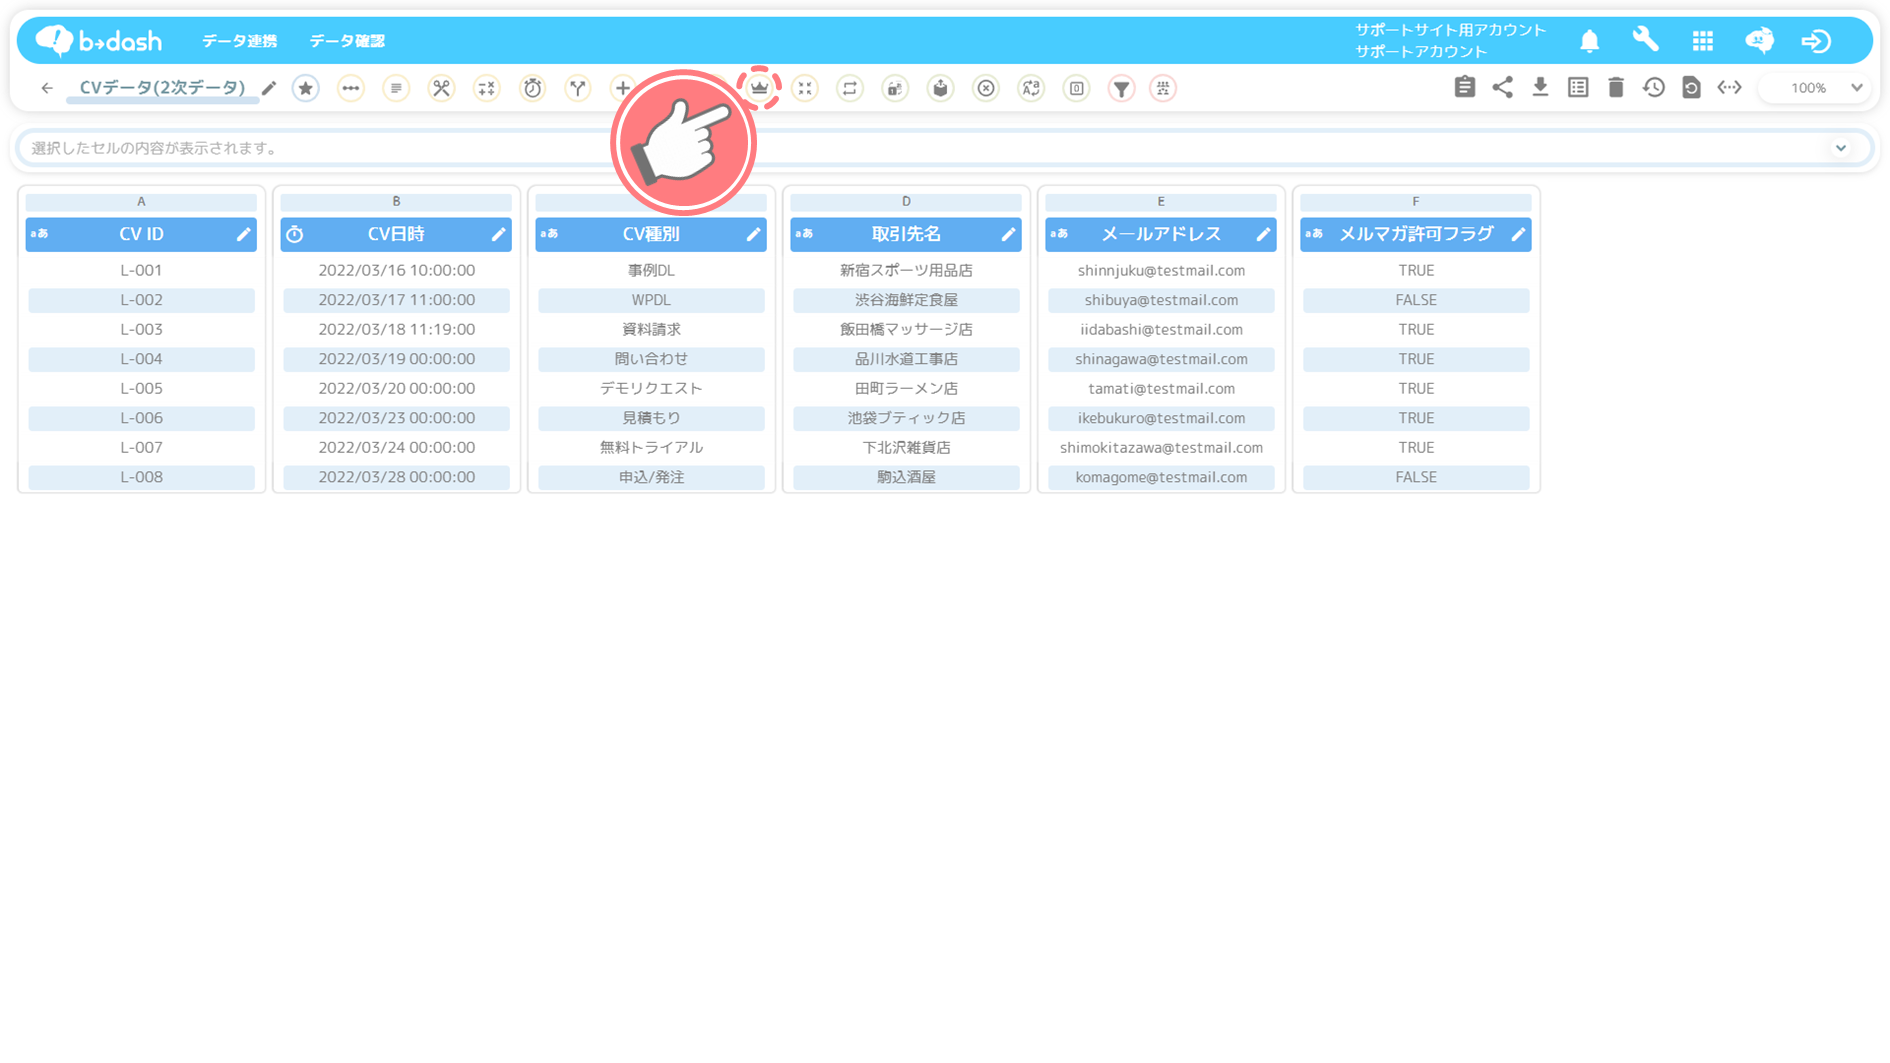Click the A-to-あ character conversion icon

tap(1031, 88)
